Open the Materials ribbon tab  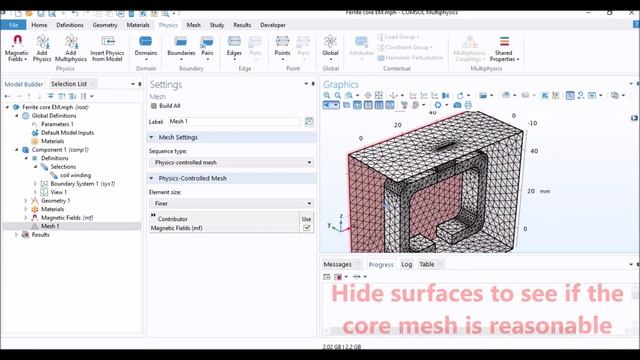pyautogui.click(x=138, y=25)
